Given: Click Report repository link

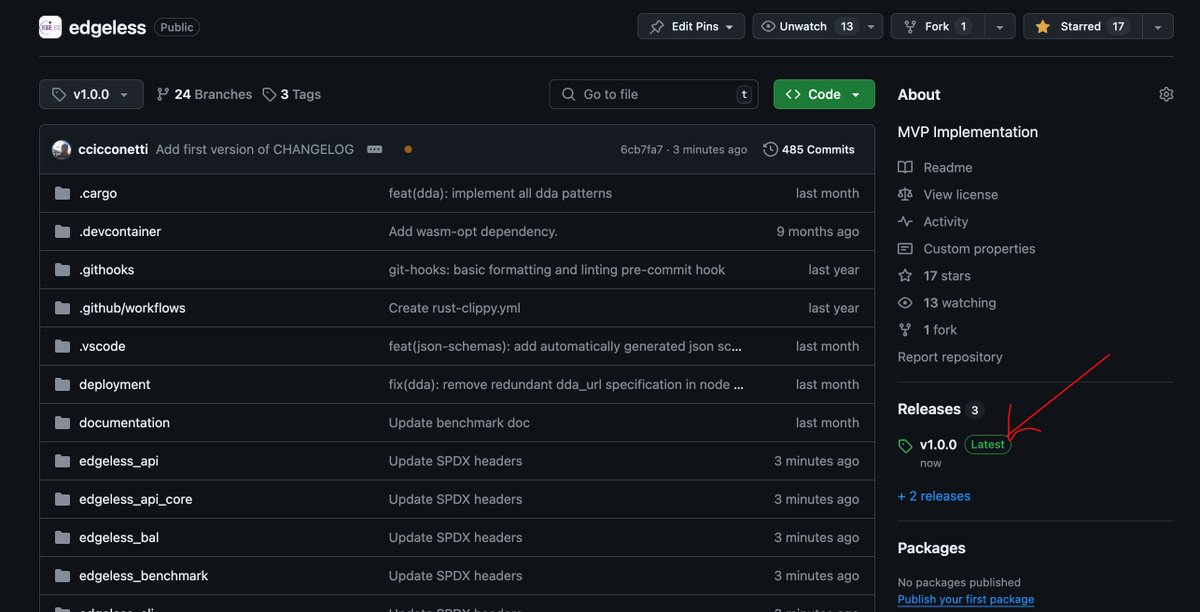Looking at the screenshot, I should pos(950,356).
